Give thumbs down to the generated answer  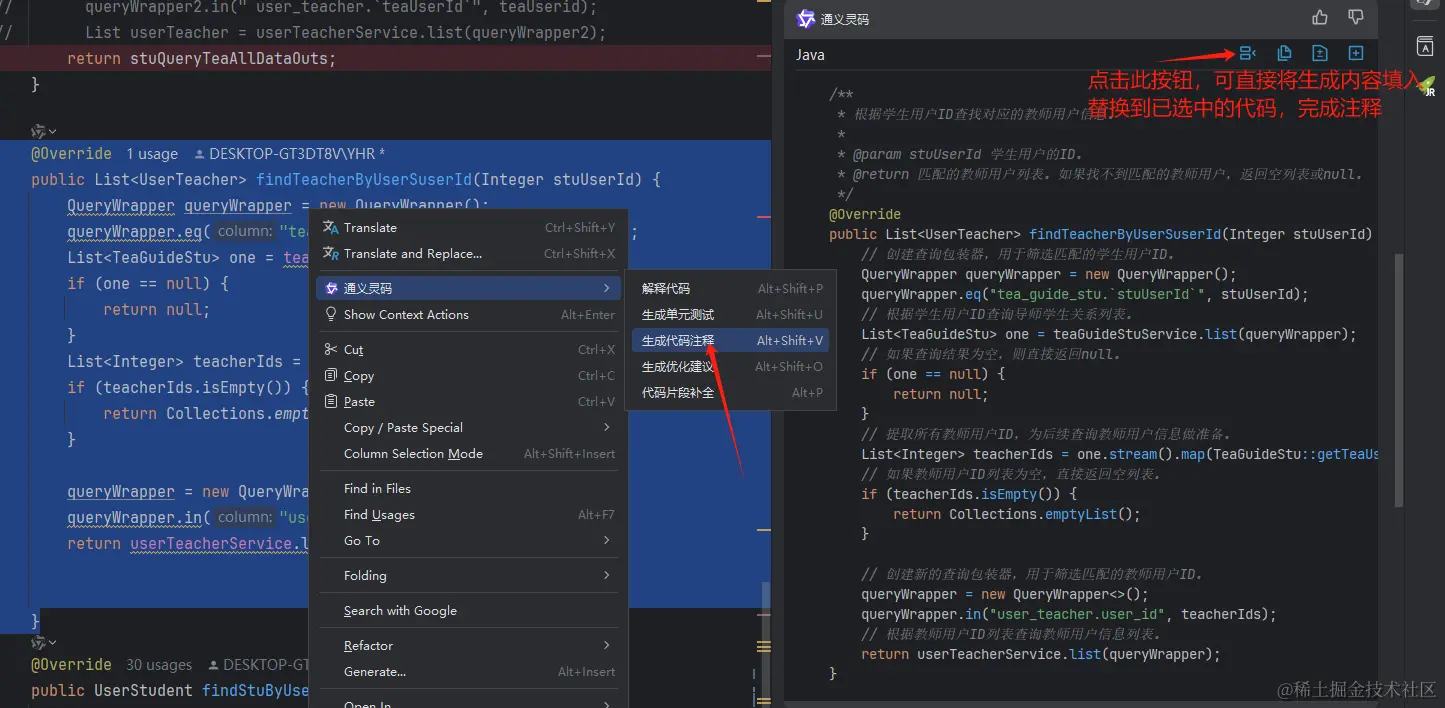[x=1356, y=18]
